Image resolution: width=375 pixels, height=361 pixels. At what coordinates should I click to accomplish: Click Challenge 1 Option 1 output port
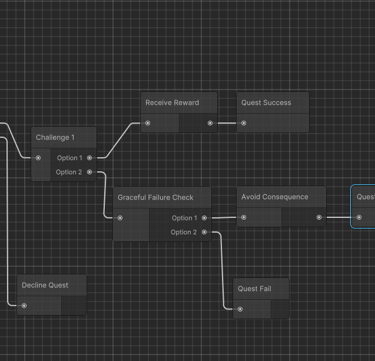coord(89,158)
